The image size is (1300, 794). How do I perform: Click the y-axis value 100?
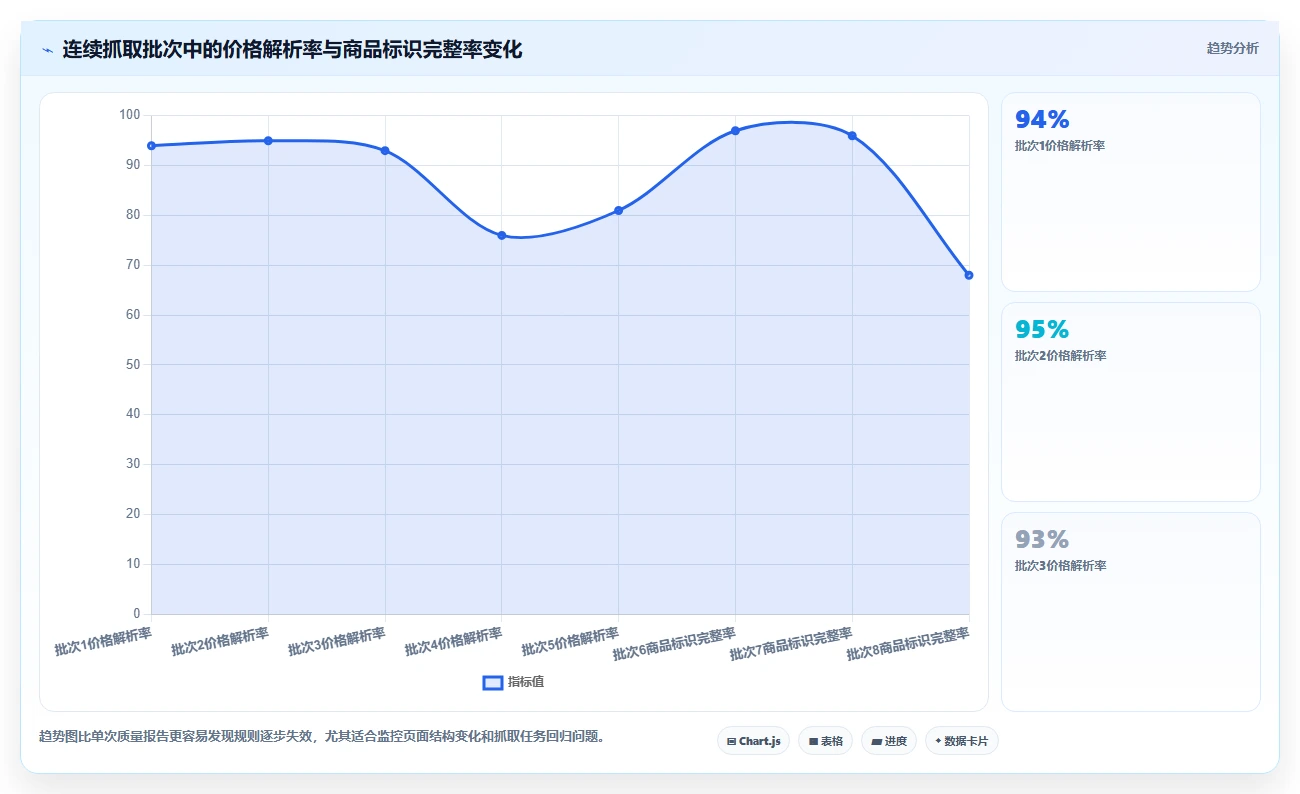(130, 116)
